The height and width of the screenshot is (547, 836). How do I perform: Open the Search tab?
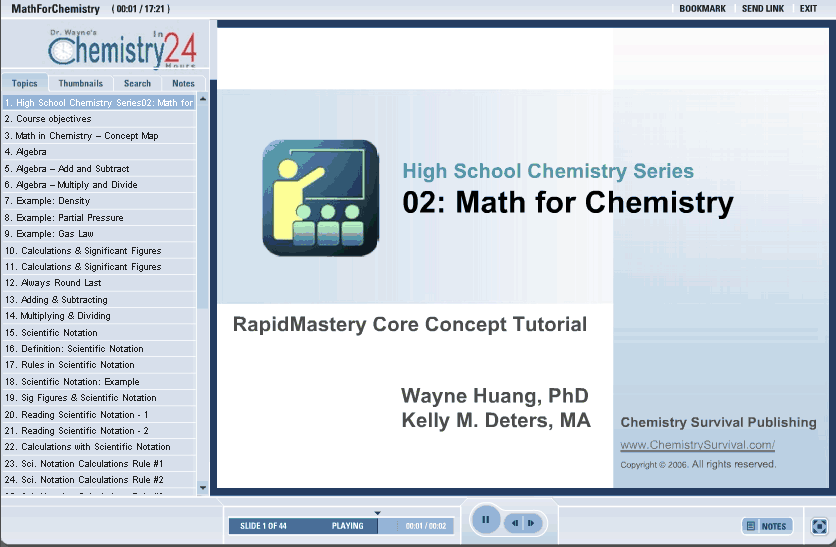pos(137,84)
